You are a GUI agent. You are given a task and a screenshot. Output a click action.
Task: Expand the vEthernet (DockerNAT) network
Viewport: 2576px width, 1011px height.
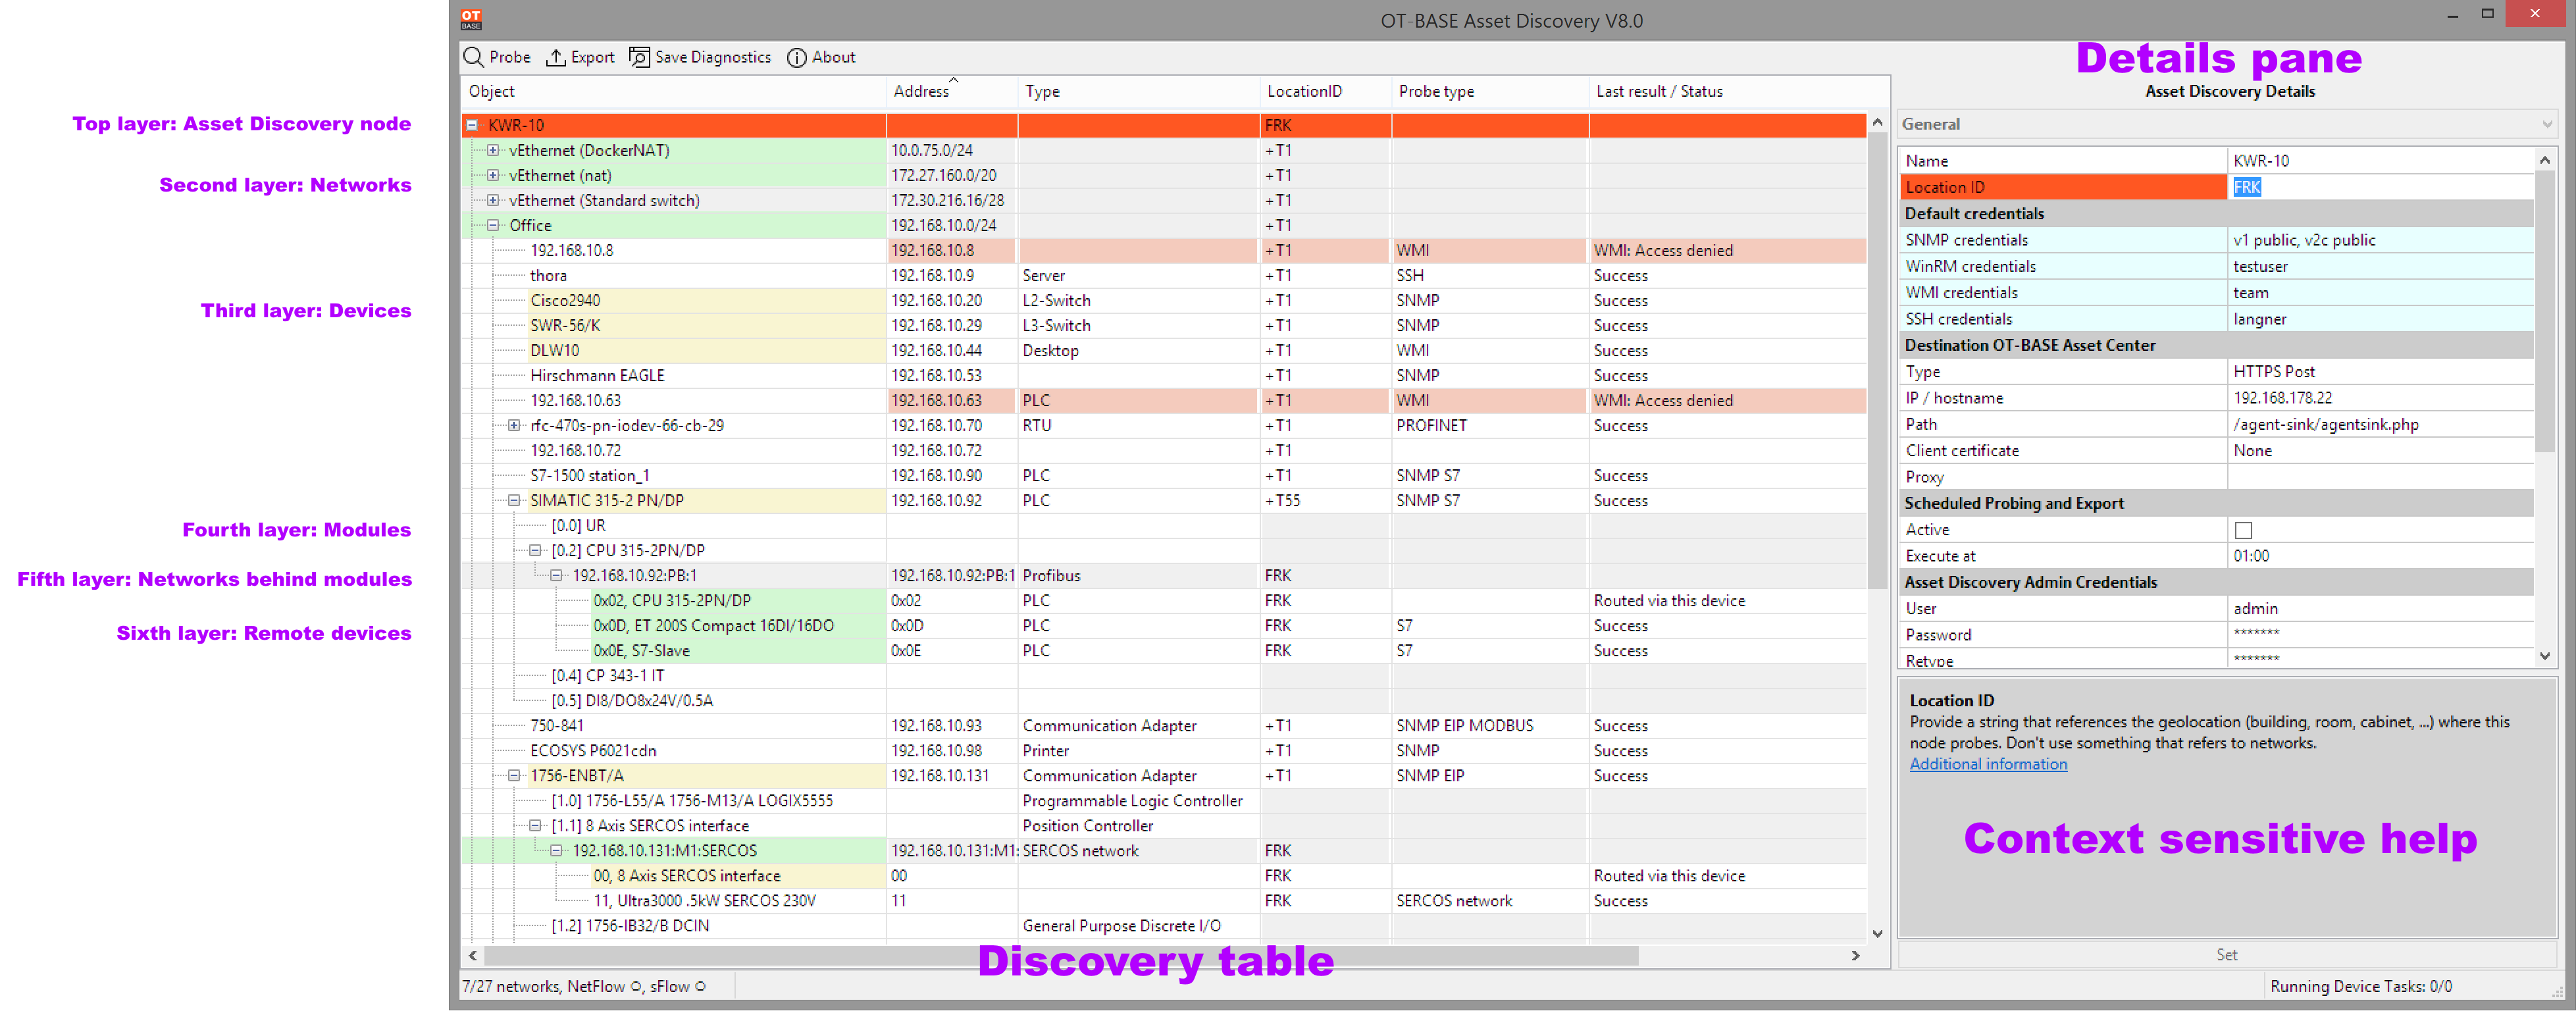click(493, 150)
